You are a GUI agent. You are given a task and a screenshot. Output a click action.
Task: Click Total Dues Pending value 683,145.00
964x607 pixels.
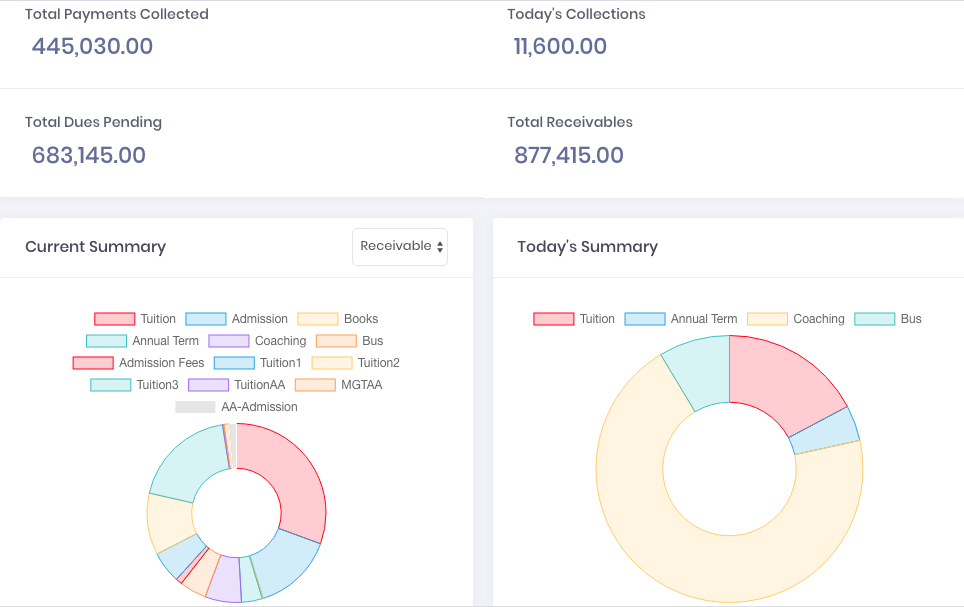89,155
